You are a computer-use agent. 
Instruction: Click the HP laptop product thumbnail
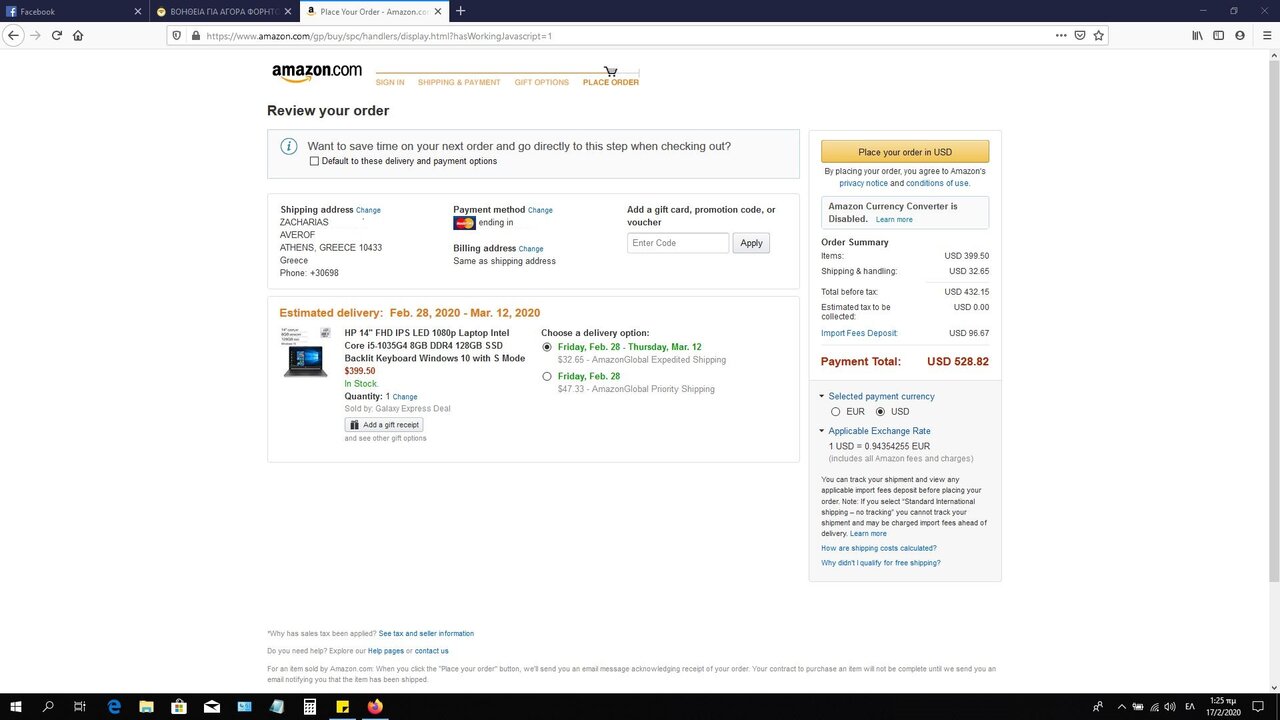(306, 352)
